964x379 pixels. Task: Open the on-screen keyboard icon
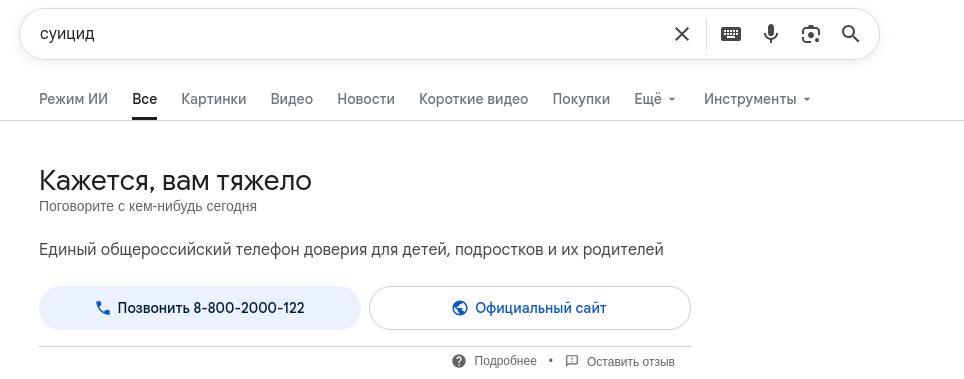click(731, 34)
